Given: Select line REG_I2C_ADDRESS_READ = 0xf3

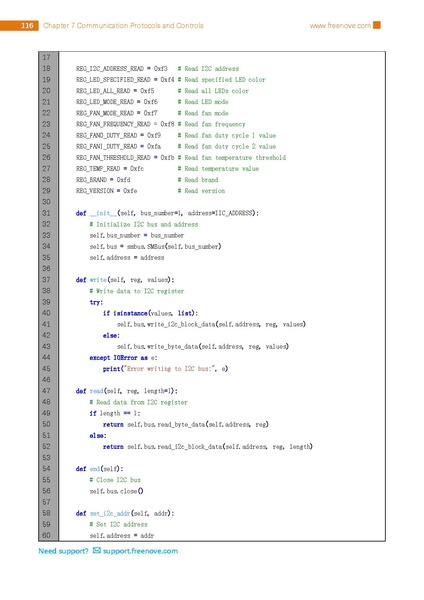Looking at the screenshot, I should 122,68.
